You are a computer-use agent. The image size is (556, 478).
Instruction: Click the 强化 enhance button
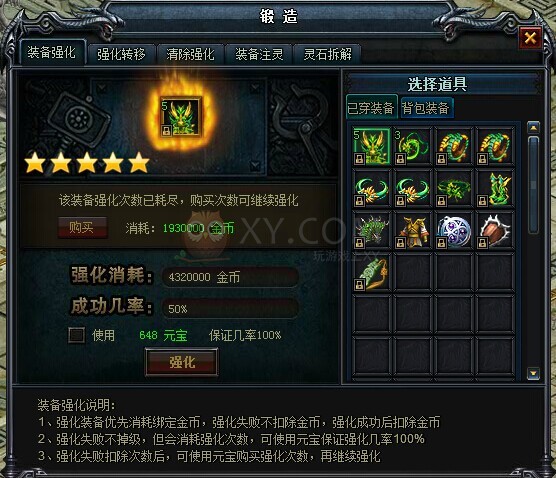point(182,362)
